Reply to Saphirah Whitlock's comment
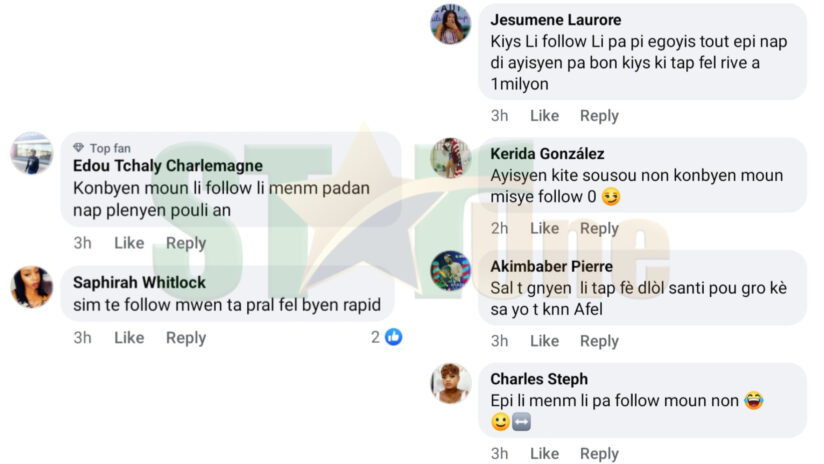The width and height of the screenshot is (824, 464). click(x=186, y=338)
